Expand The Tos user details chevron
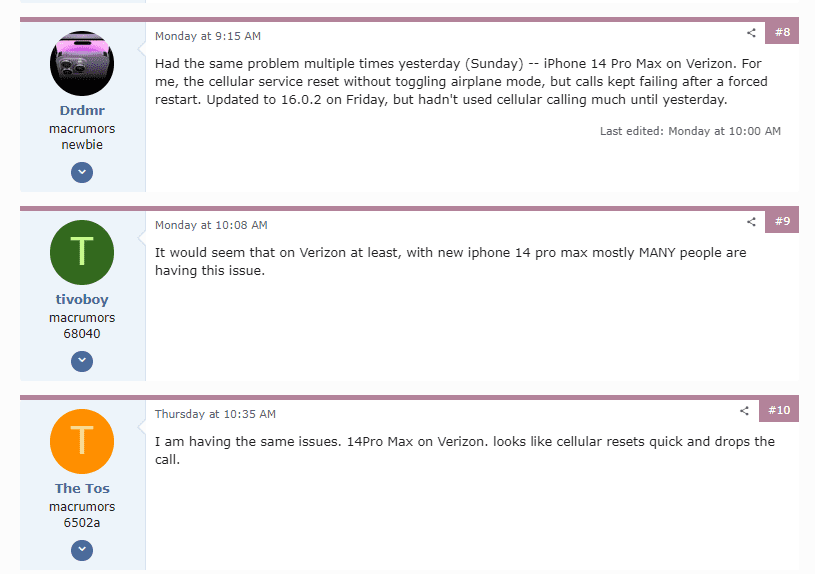The image size is (815, 574). coord(82,550)
